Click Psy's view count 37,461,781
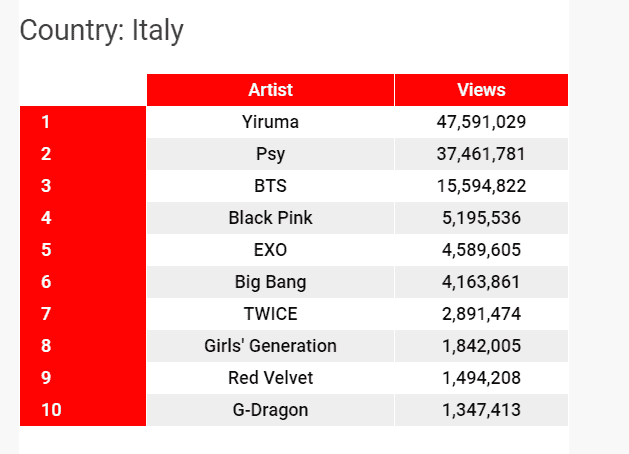 pos(481,154)
